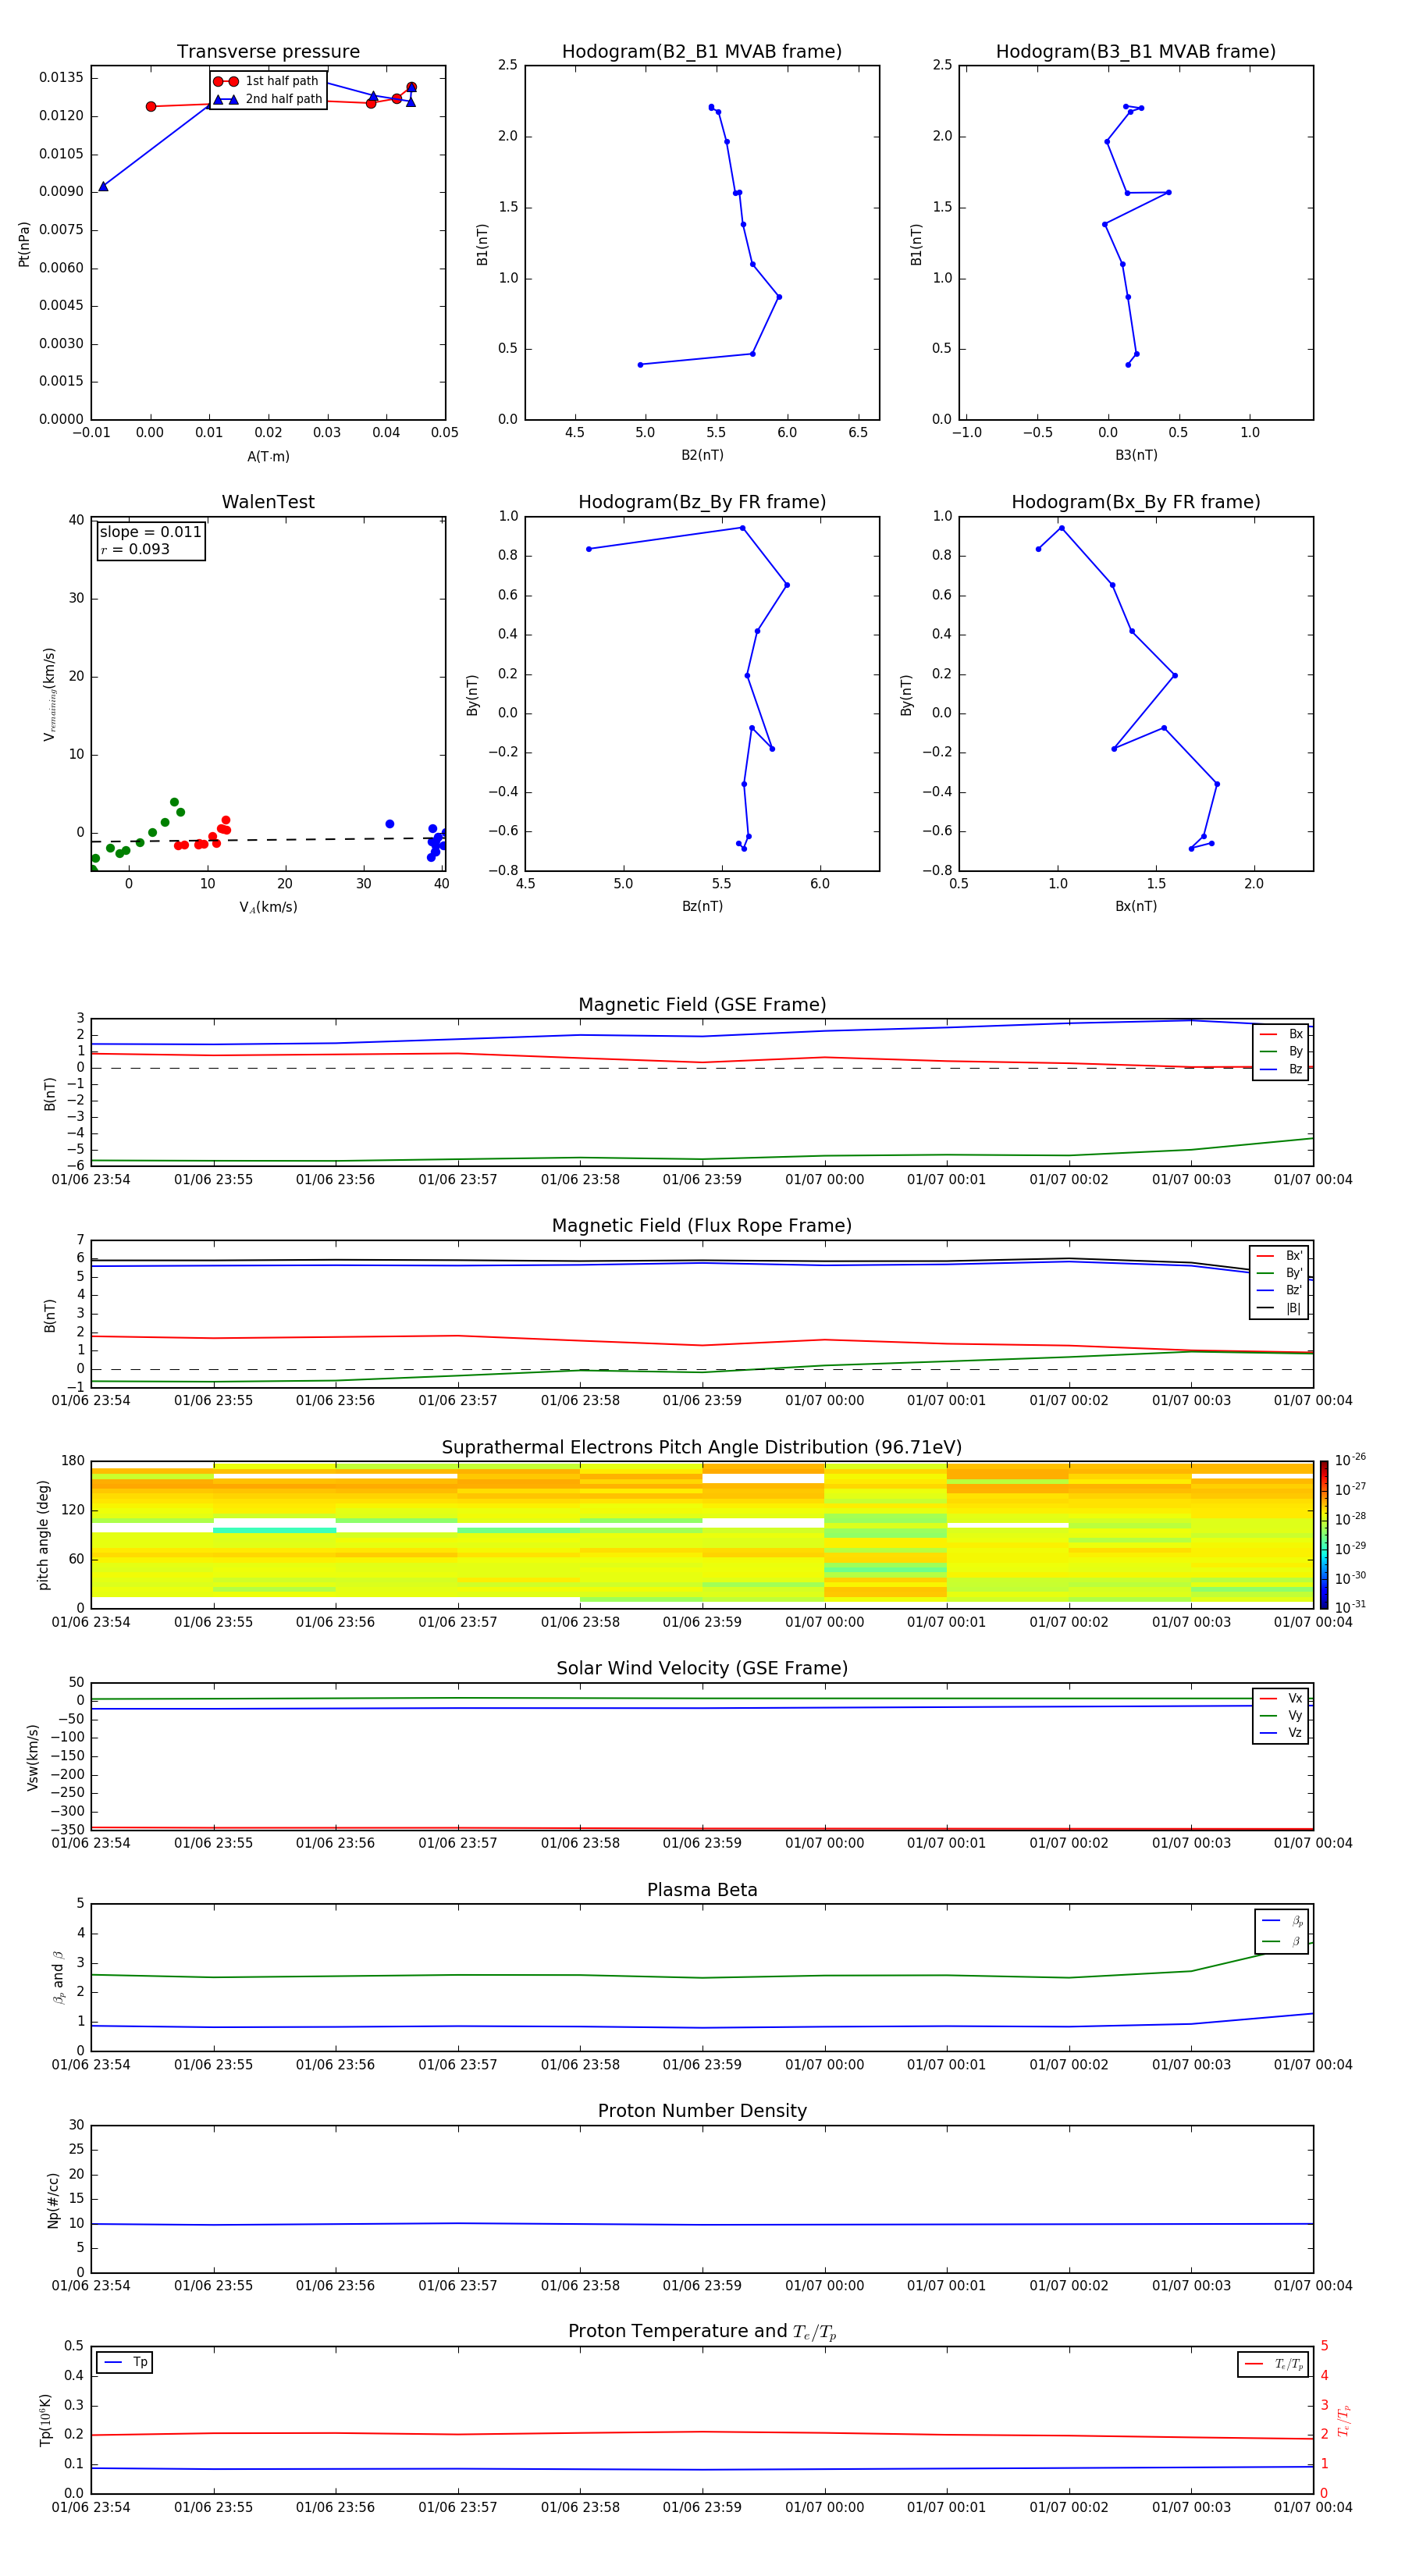Select the 'r = 0.093' annotation
This screenshot has width=1405, height=2576.
tap(135, 549)
